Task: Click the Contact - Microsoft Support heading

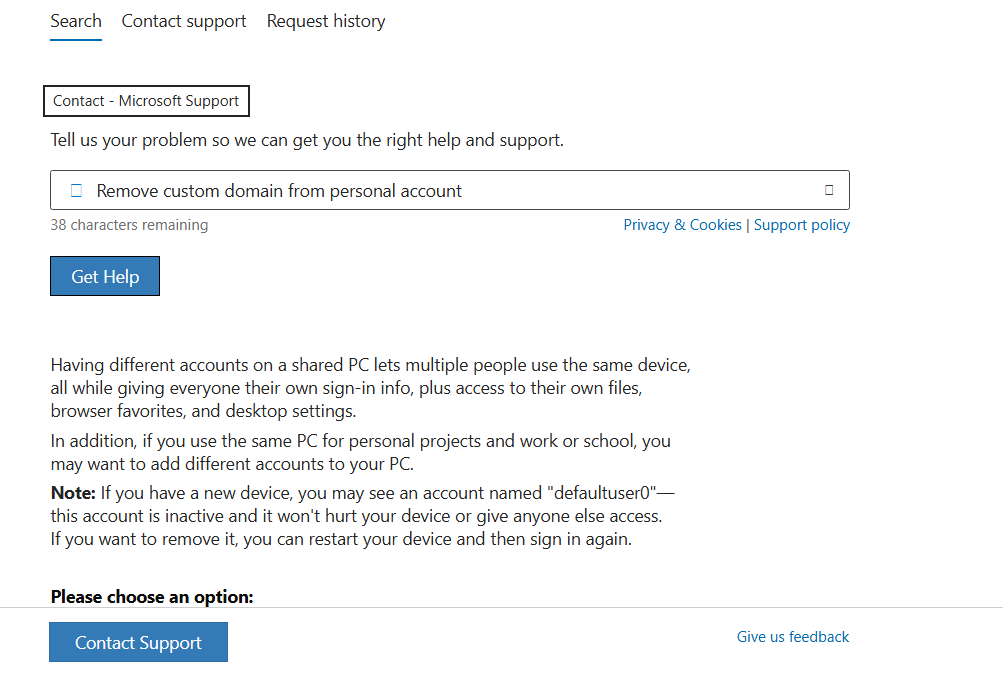Action: [146, 101]
